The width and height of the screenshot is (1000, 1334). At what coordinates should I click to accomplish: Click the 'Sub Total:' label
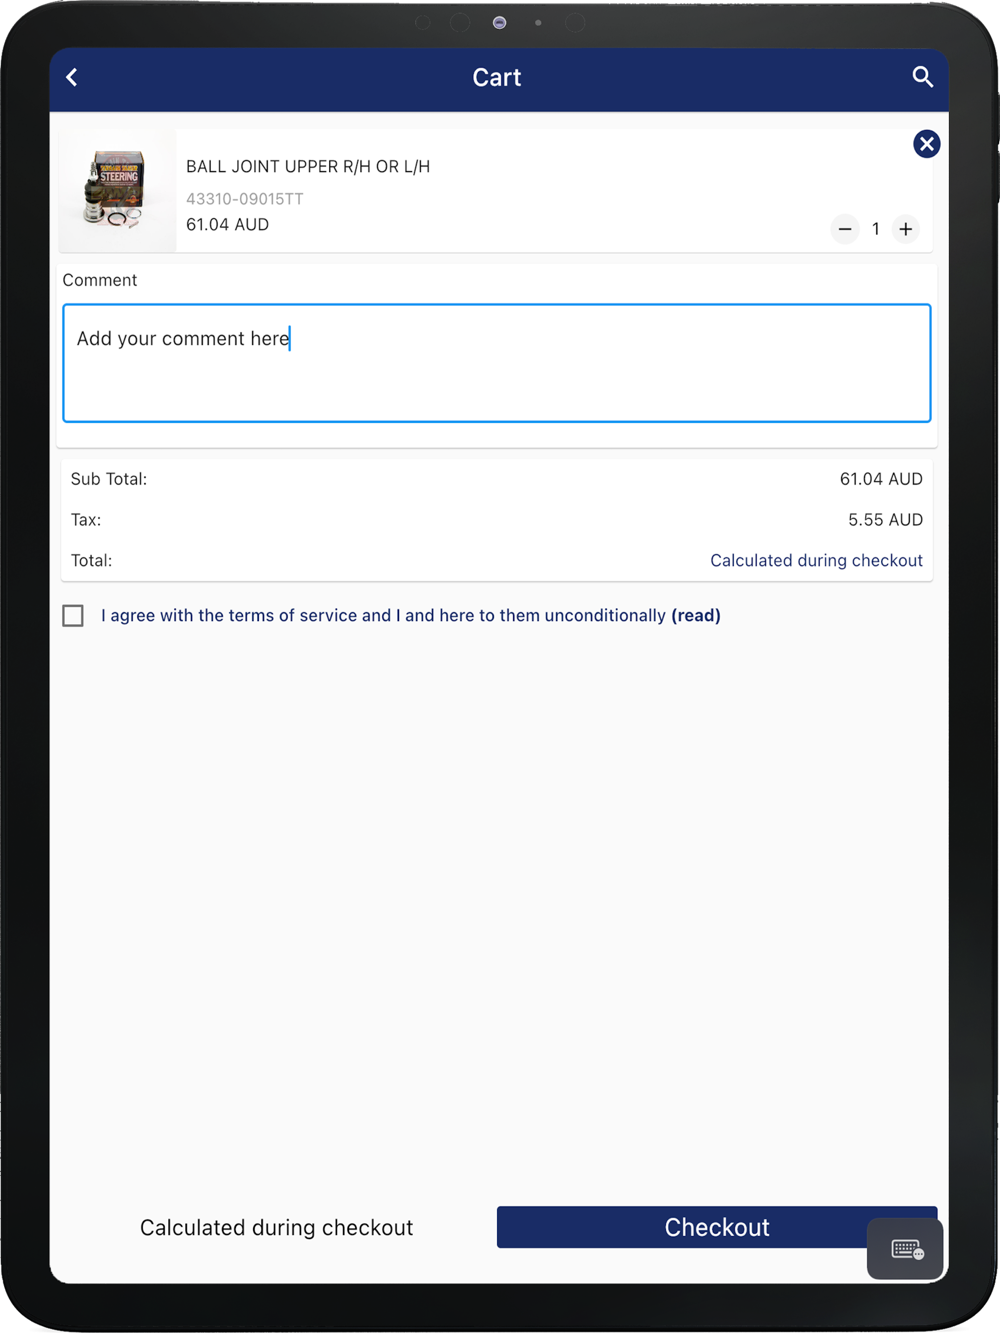(x=109, y=479)
